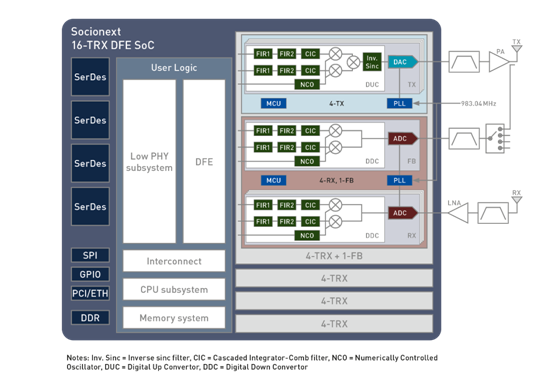
Task: Click the PLL block in the 4-RX, 1-FB row
Action: tap(400, 180)
